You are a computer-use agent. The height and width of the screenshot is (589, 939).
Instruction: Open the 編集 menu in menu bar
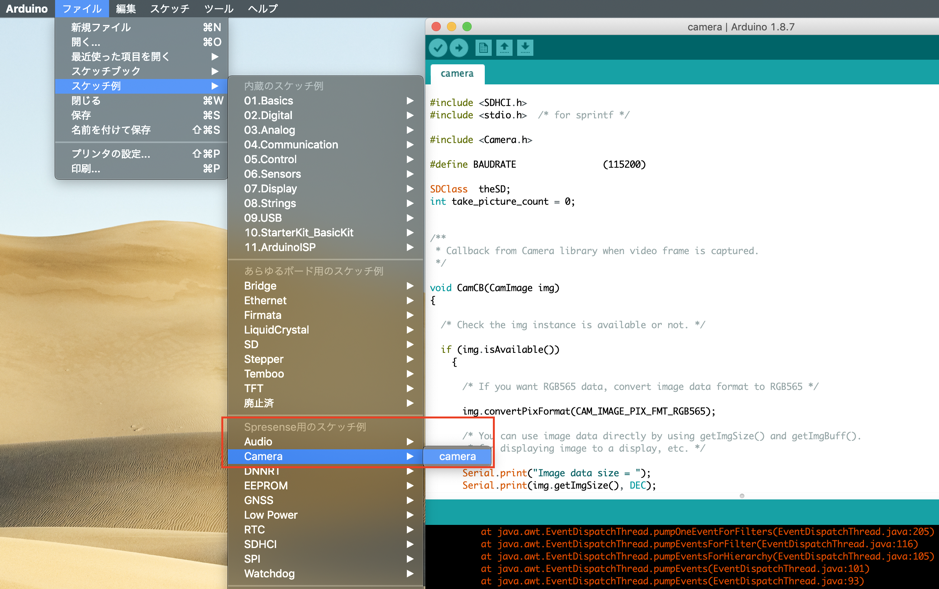tap(126, 8)
